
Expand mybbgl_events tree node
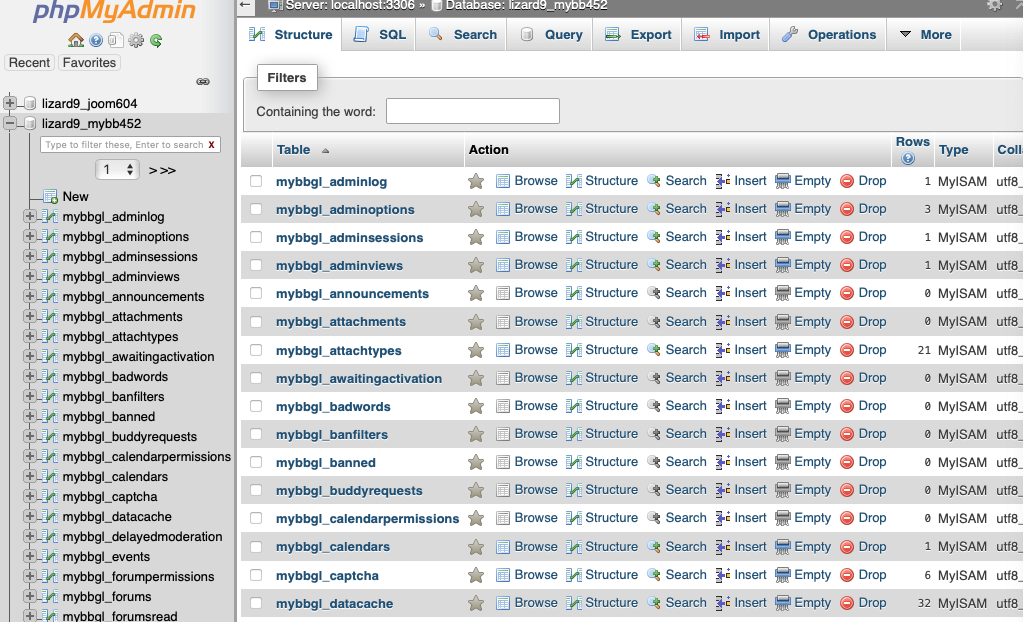click(29, 556)
